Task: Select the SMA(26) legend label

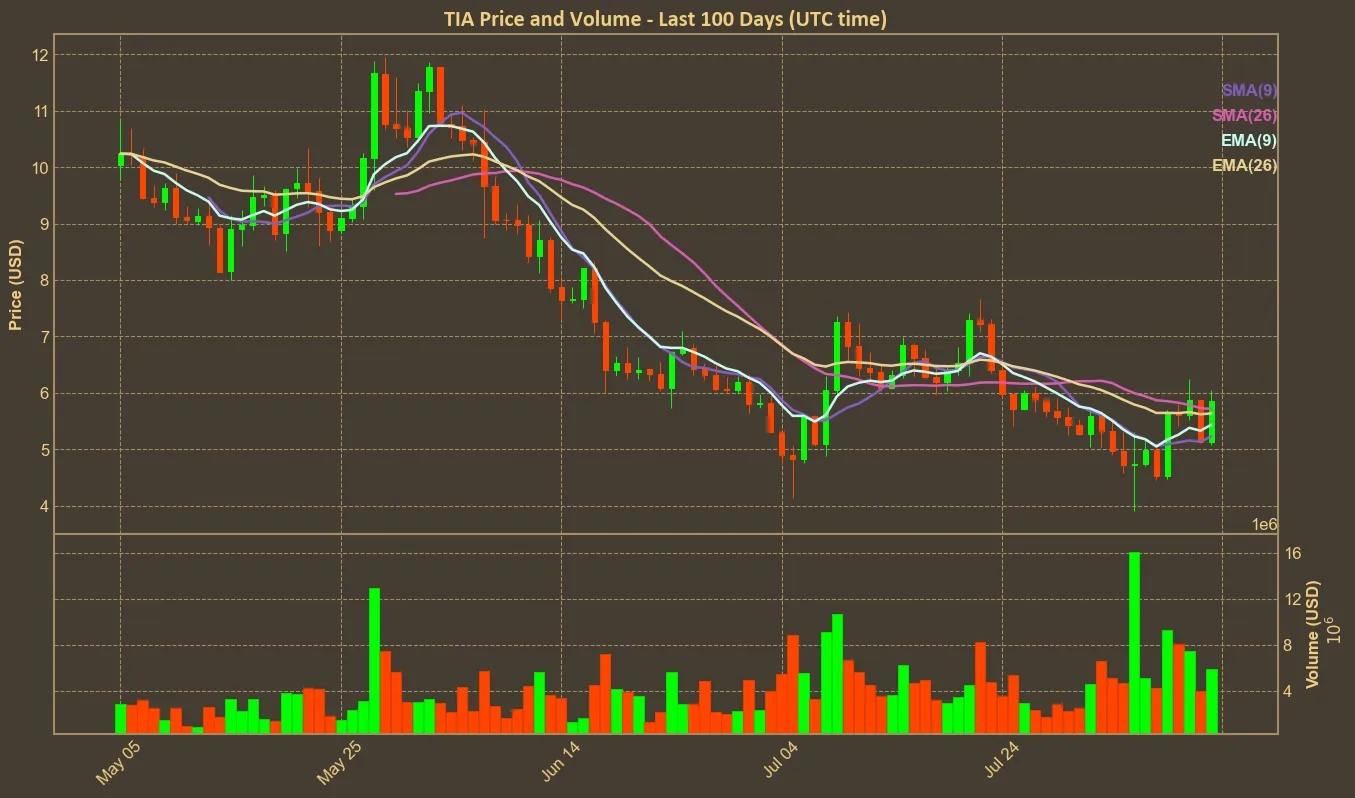Action: pyautogui.click(x=1245, y=116)
